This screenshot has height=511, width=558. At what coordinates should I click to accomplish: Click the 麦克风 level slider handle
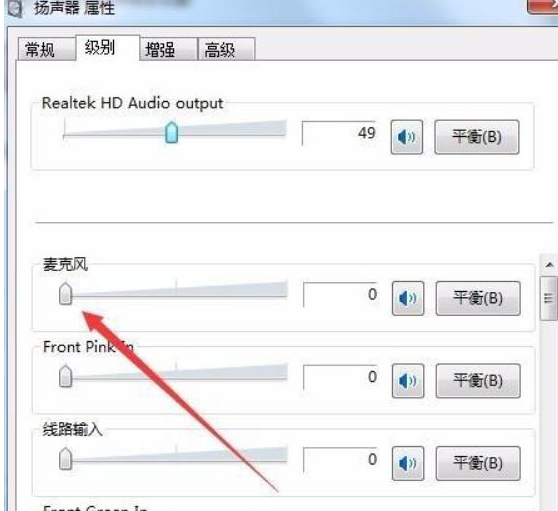point(65,294)
